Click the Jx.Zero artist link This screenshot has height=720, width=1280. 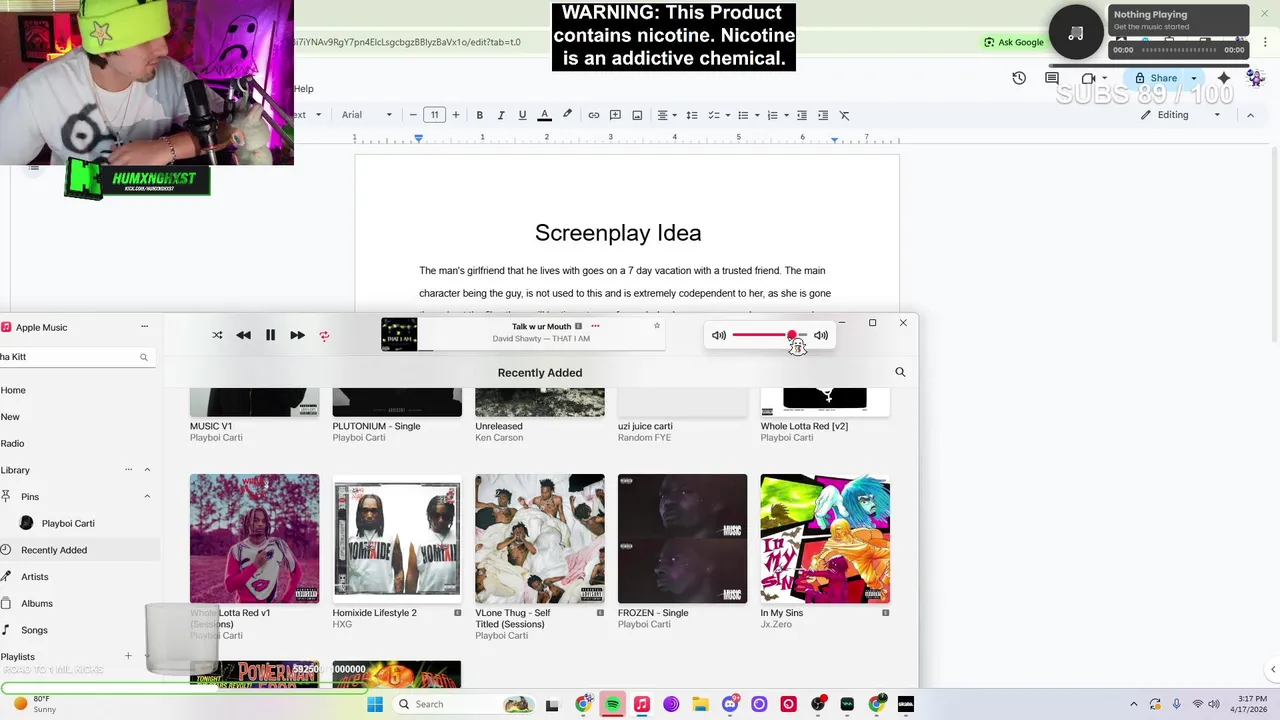click(776, 625)
